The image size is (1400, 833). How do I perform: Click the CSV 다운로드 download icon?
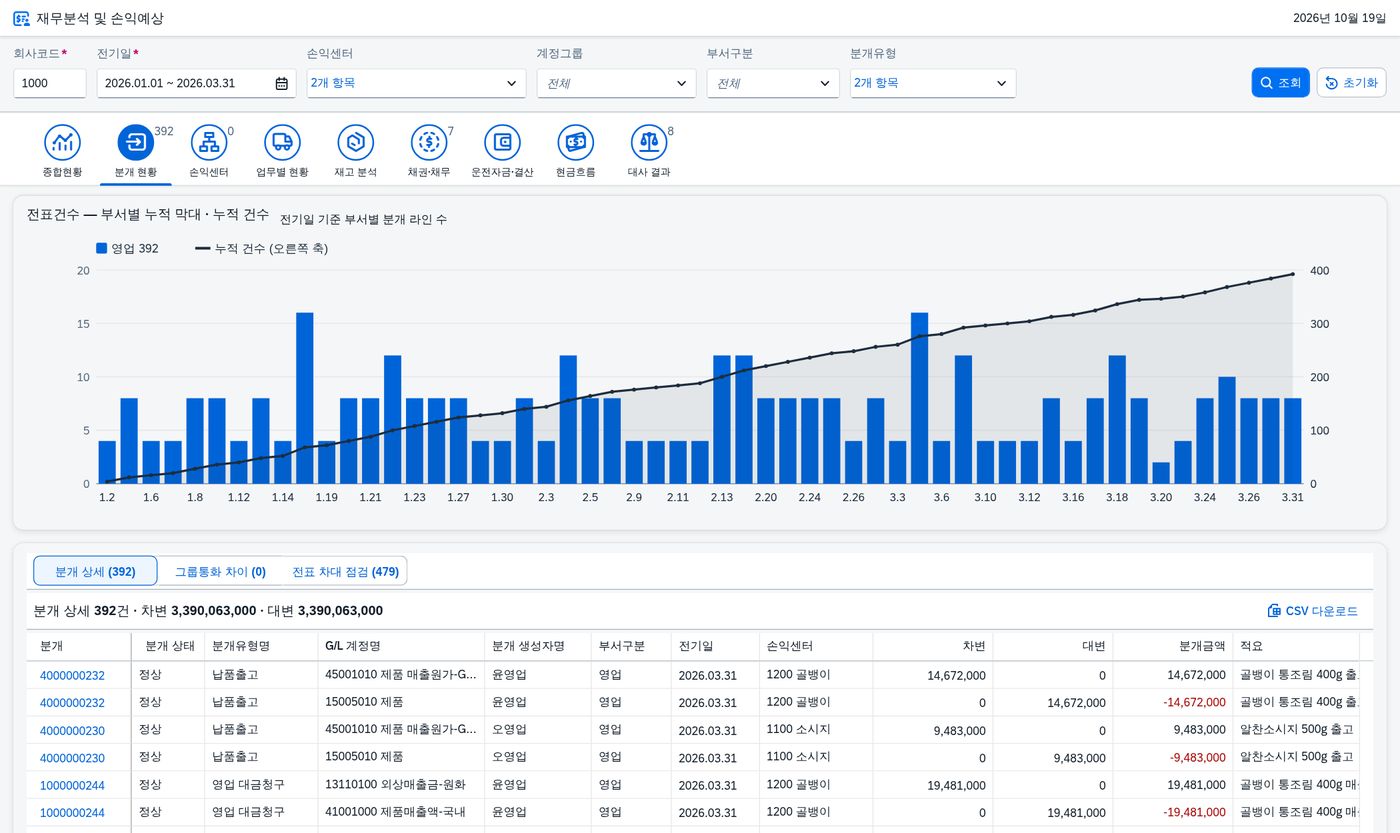[x=1274, y=611]
